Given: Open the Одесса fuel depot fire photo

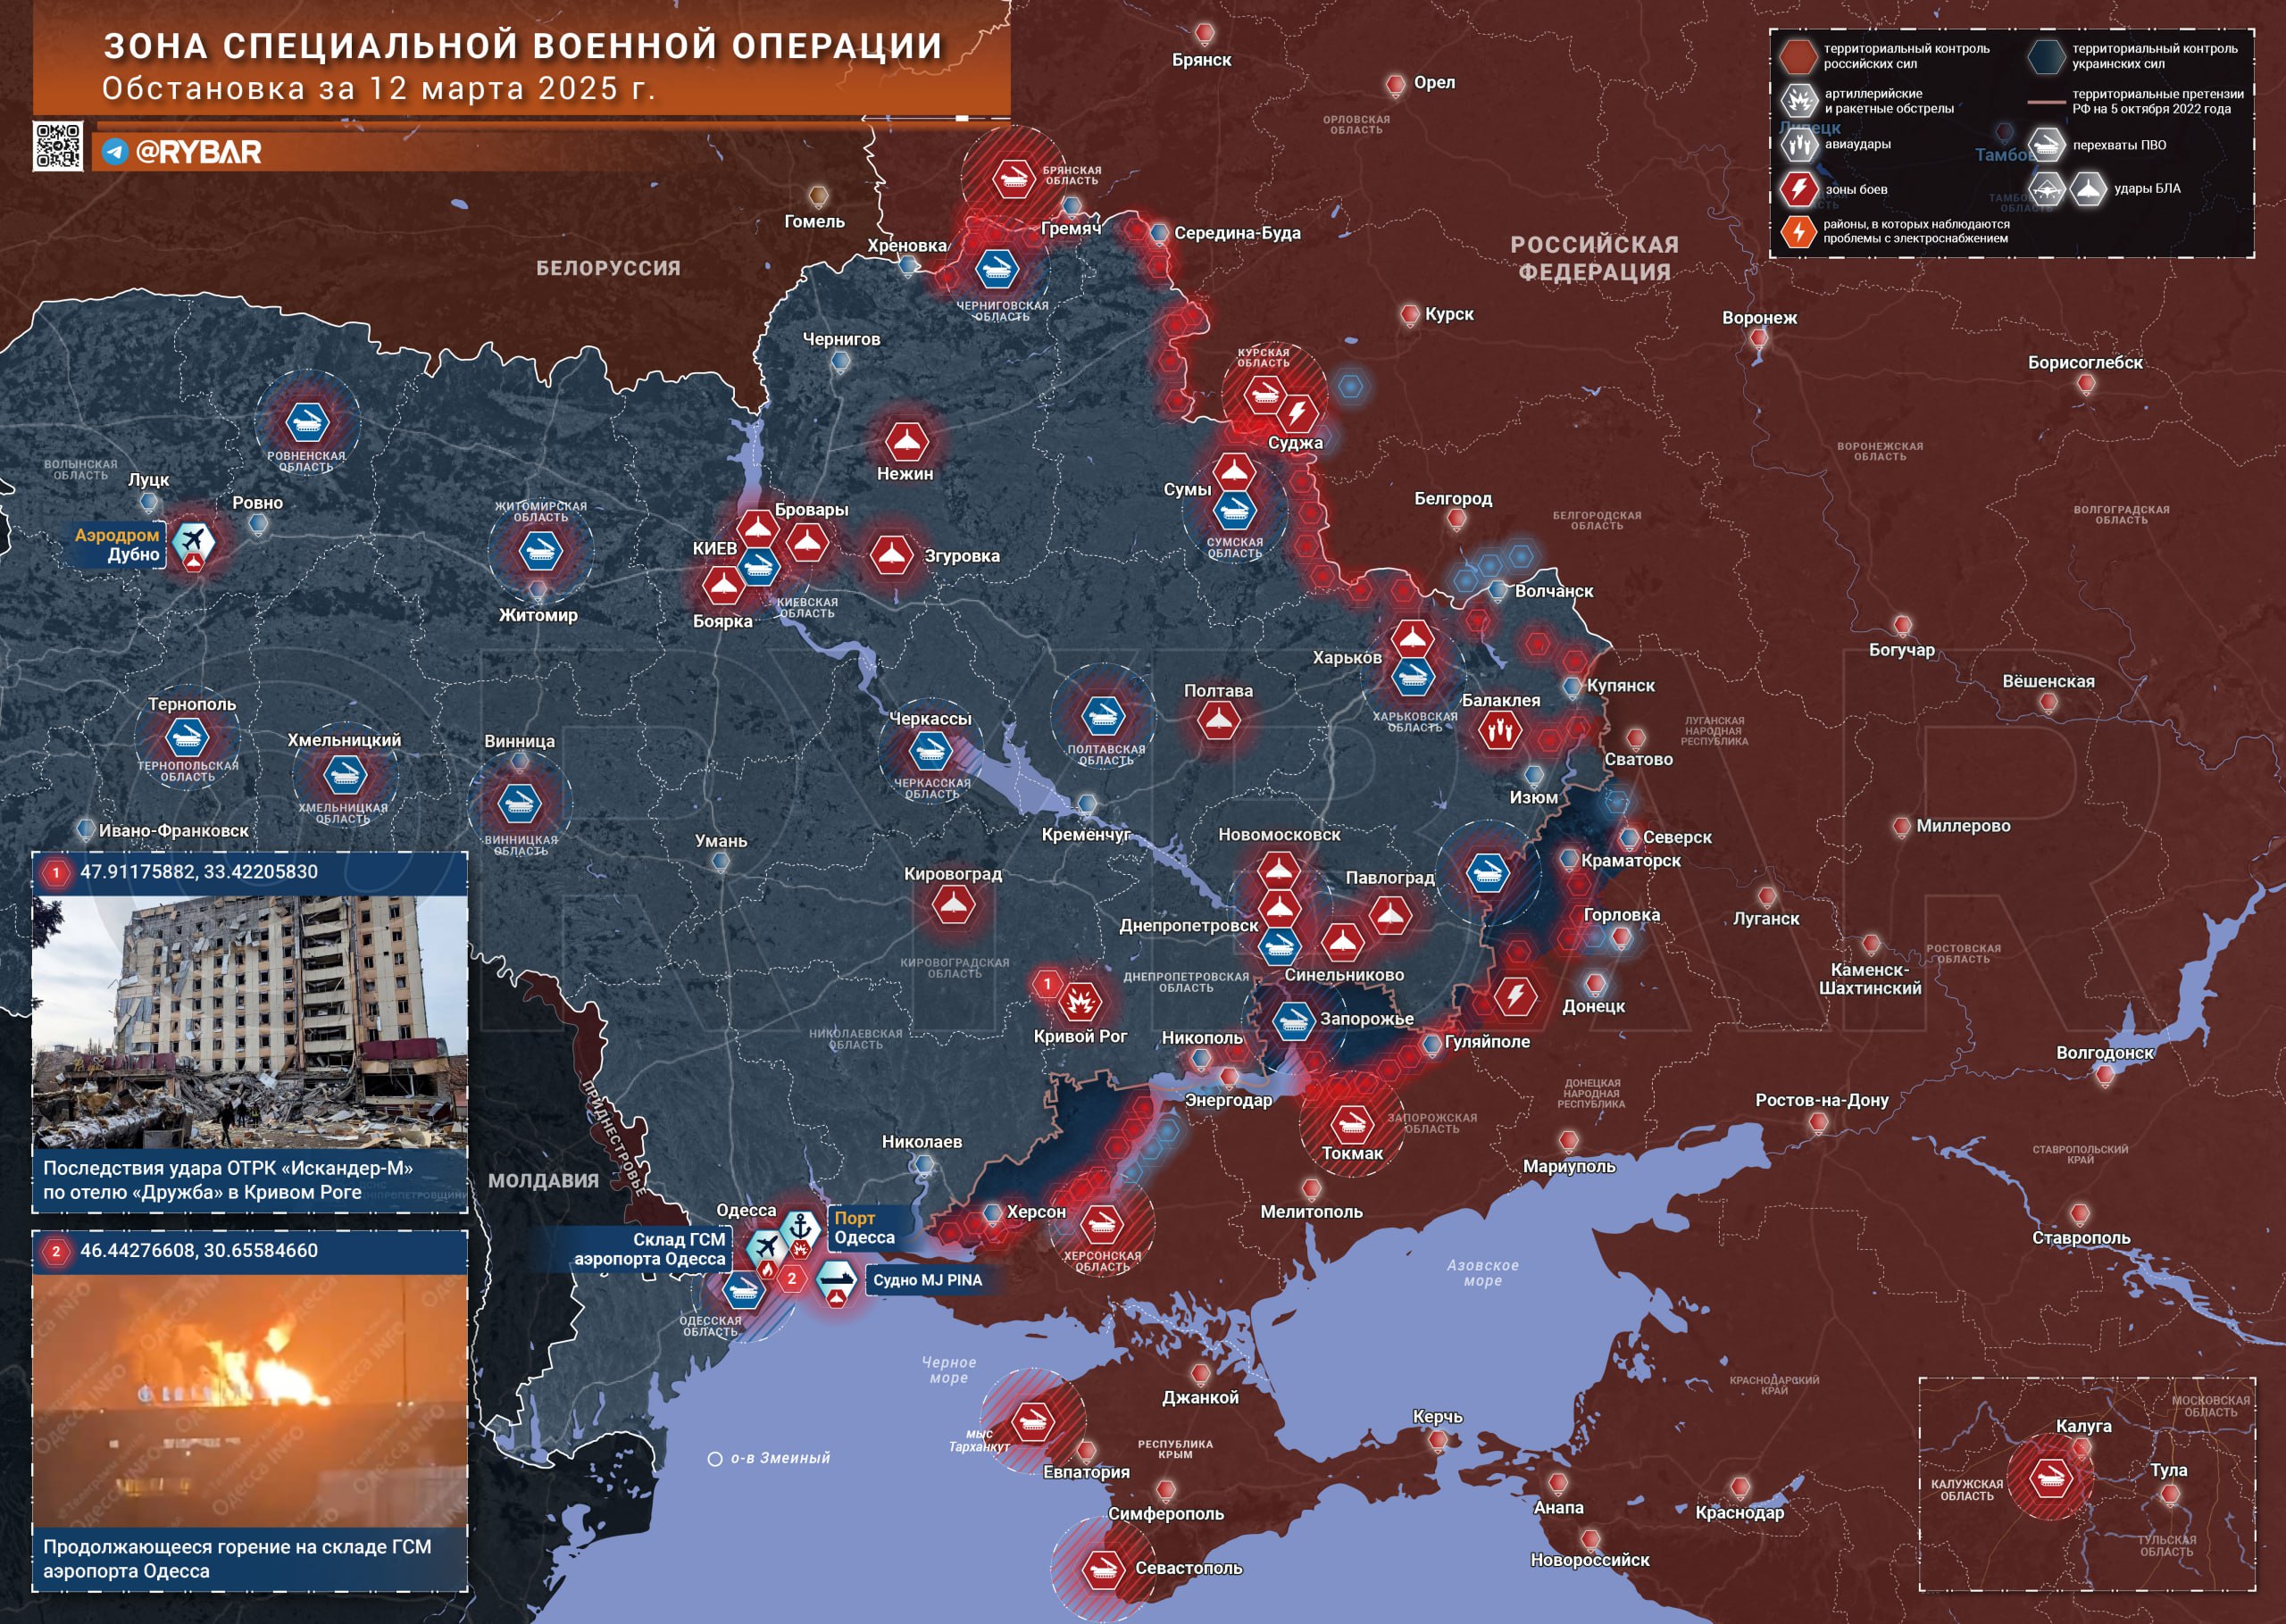Looking at the screenshot, I should [250, 1400].
